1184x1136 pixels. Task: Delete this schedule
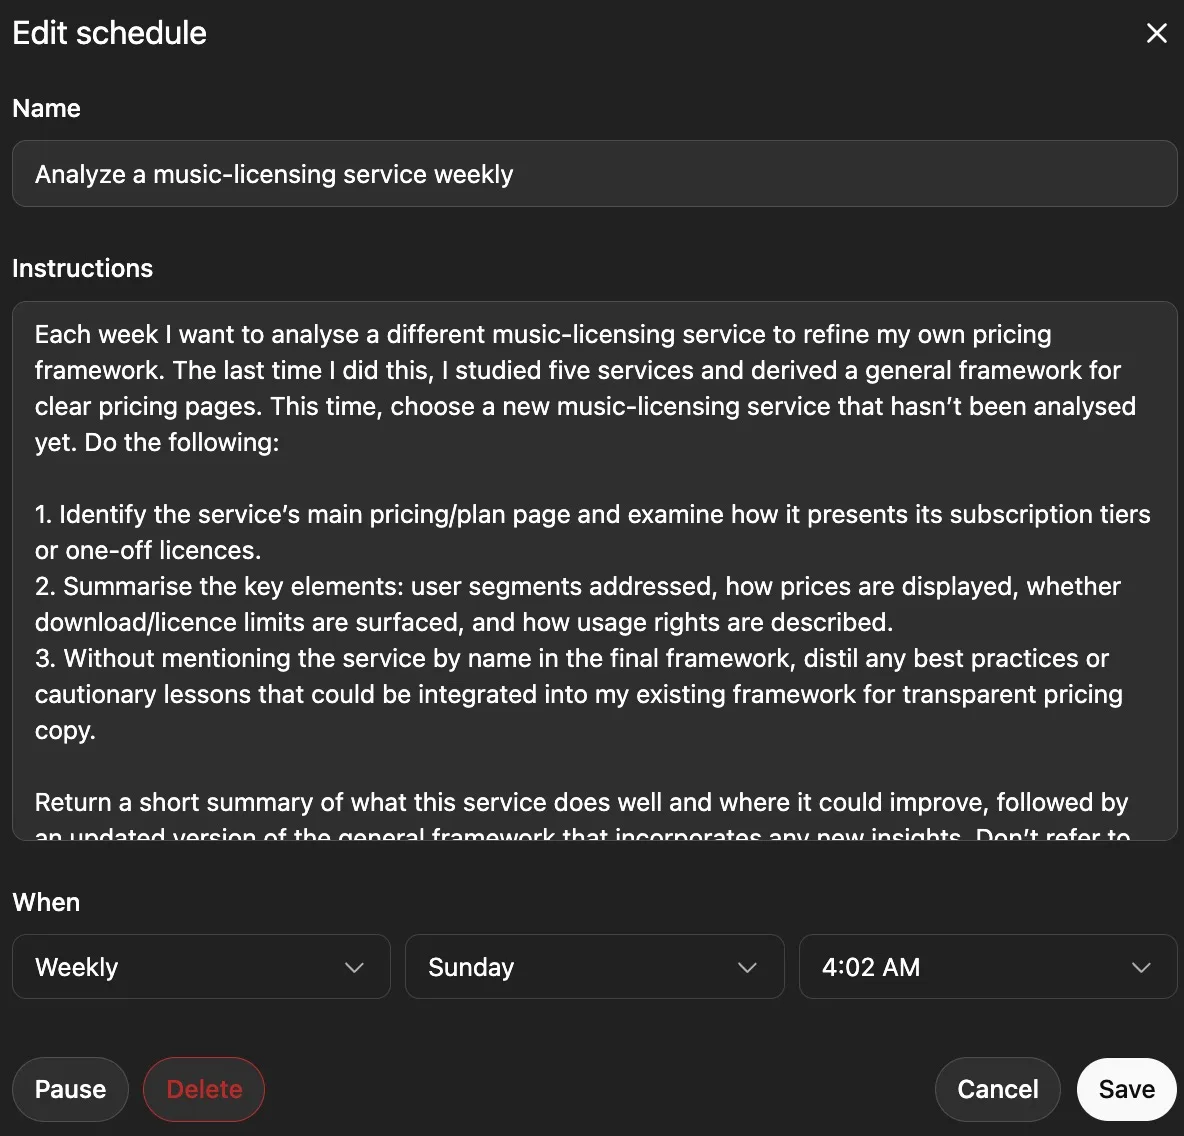[x=204, y=1089]
